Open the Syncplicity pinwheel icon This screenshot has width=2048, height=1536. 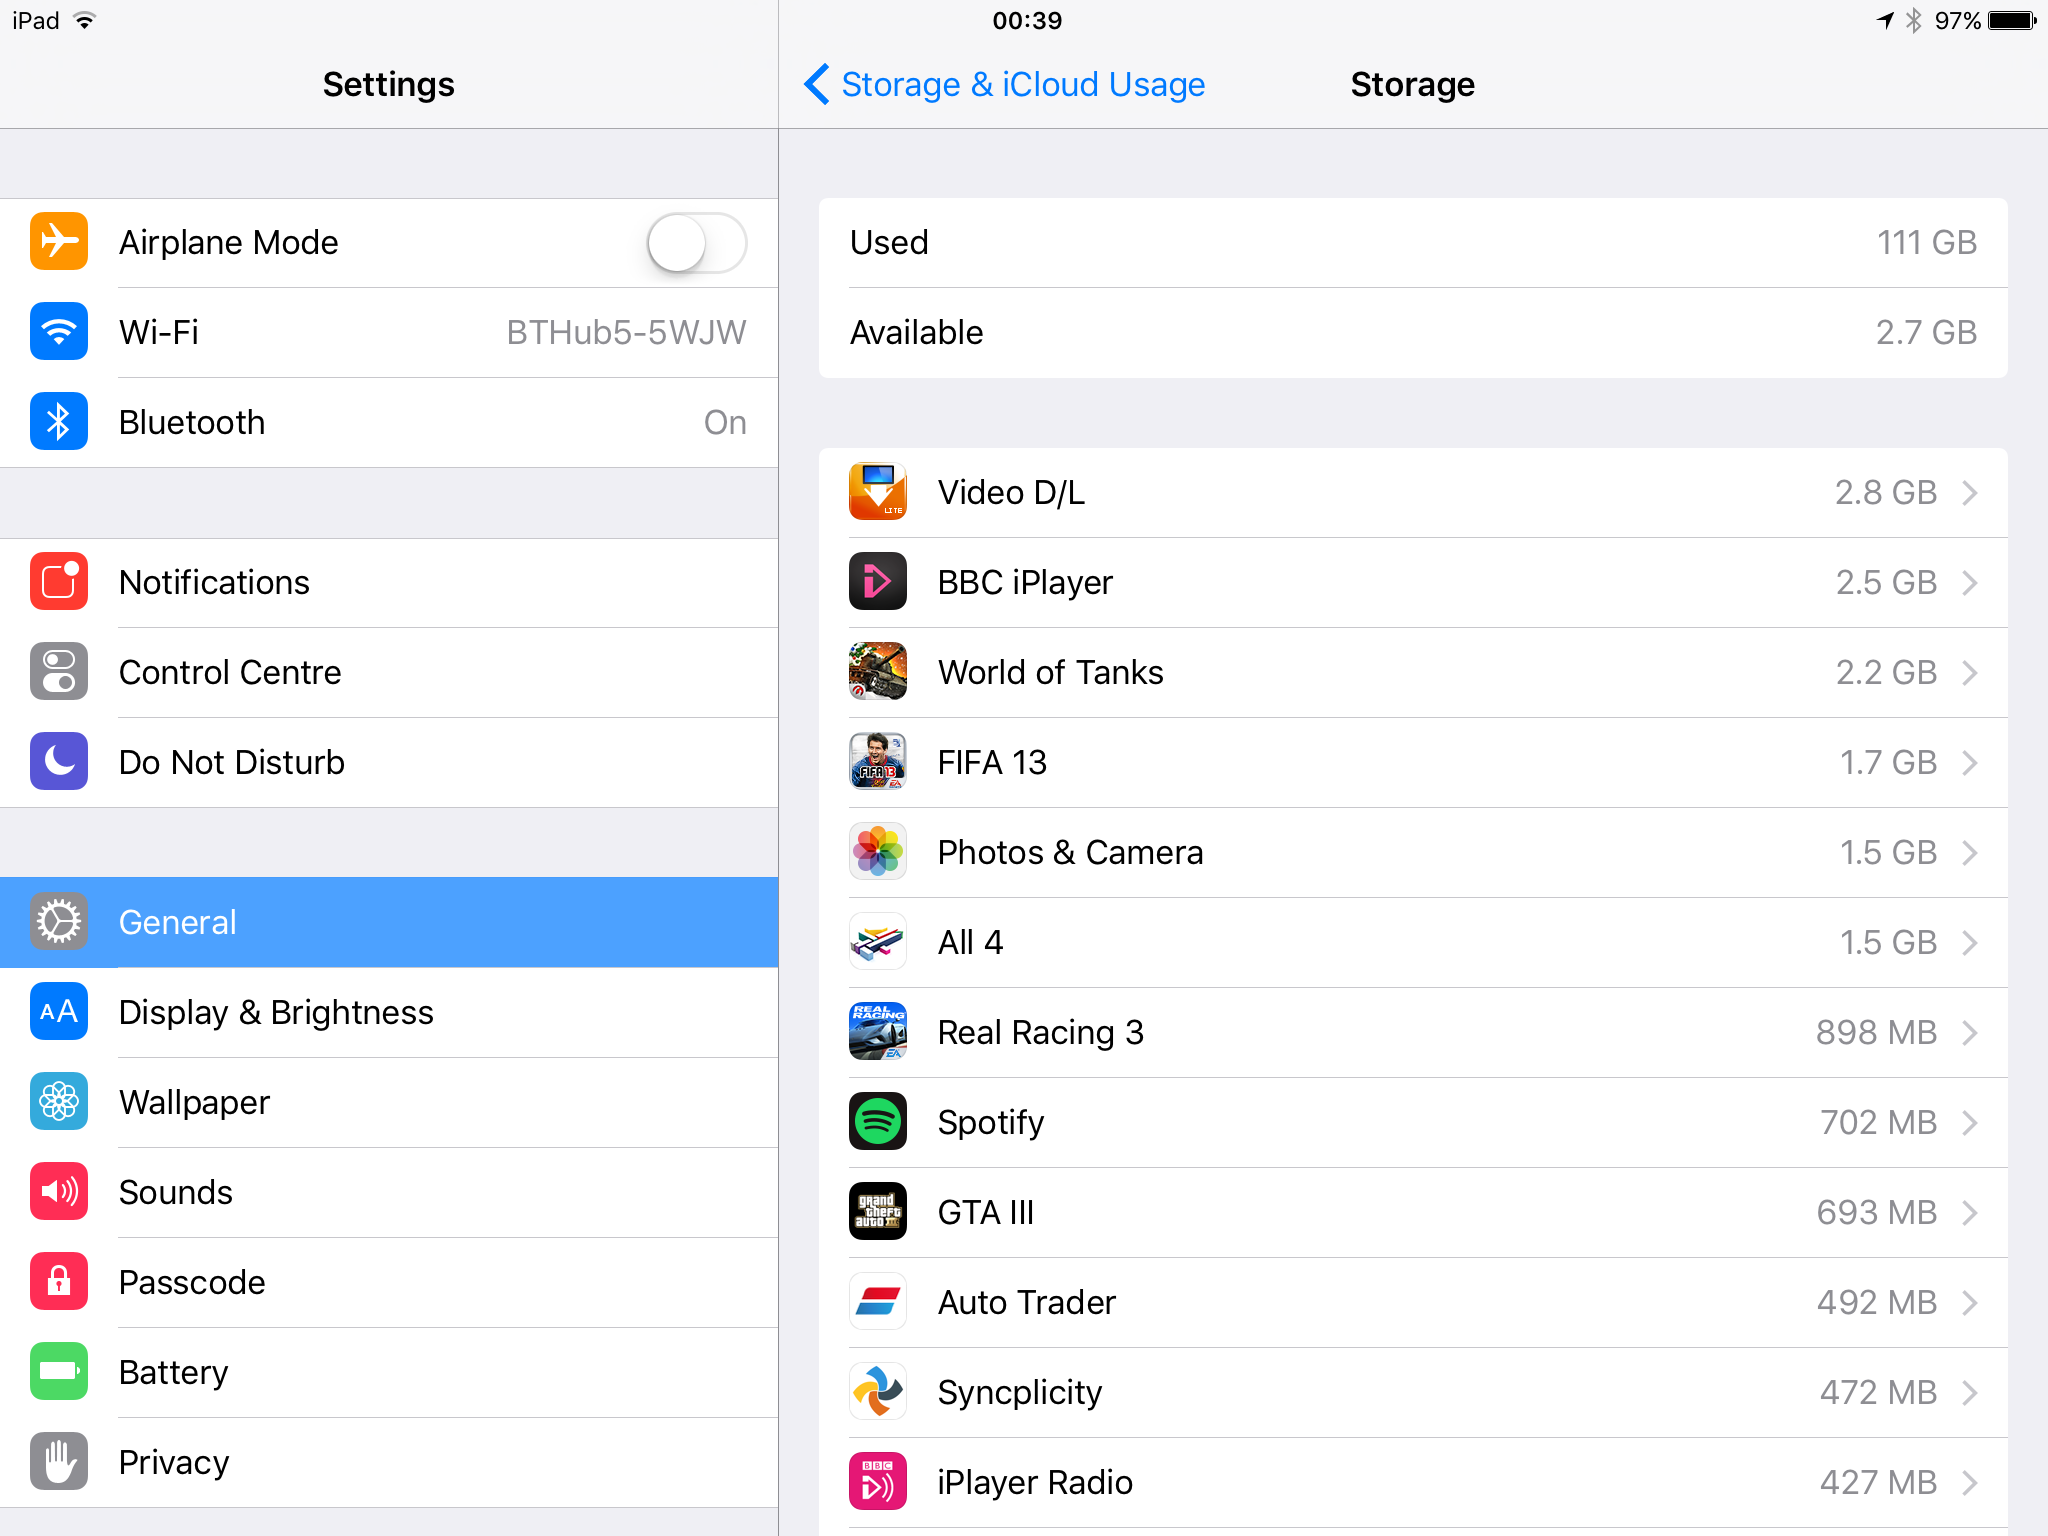pos(878,1392)
